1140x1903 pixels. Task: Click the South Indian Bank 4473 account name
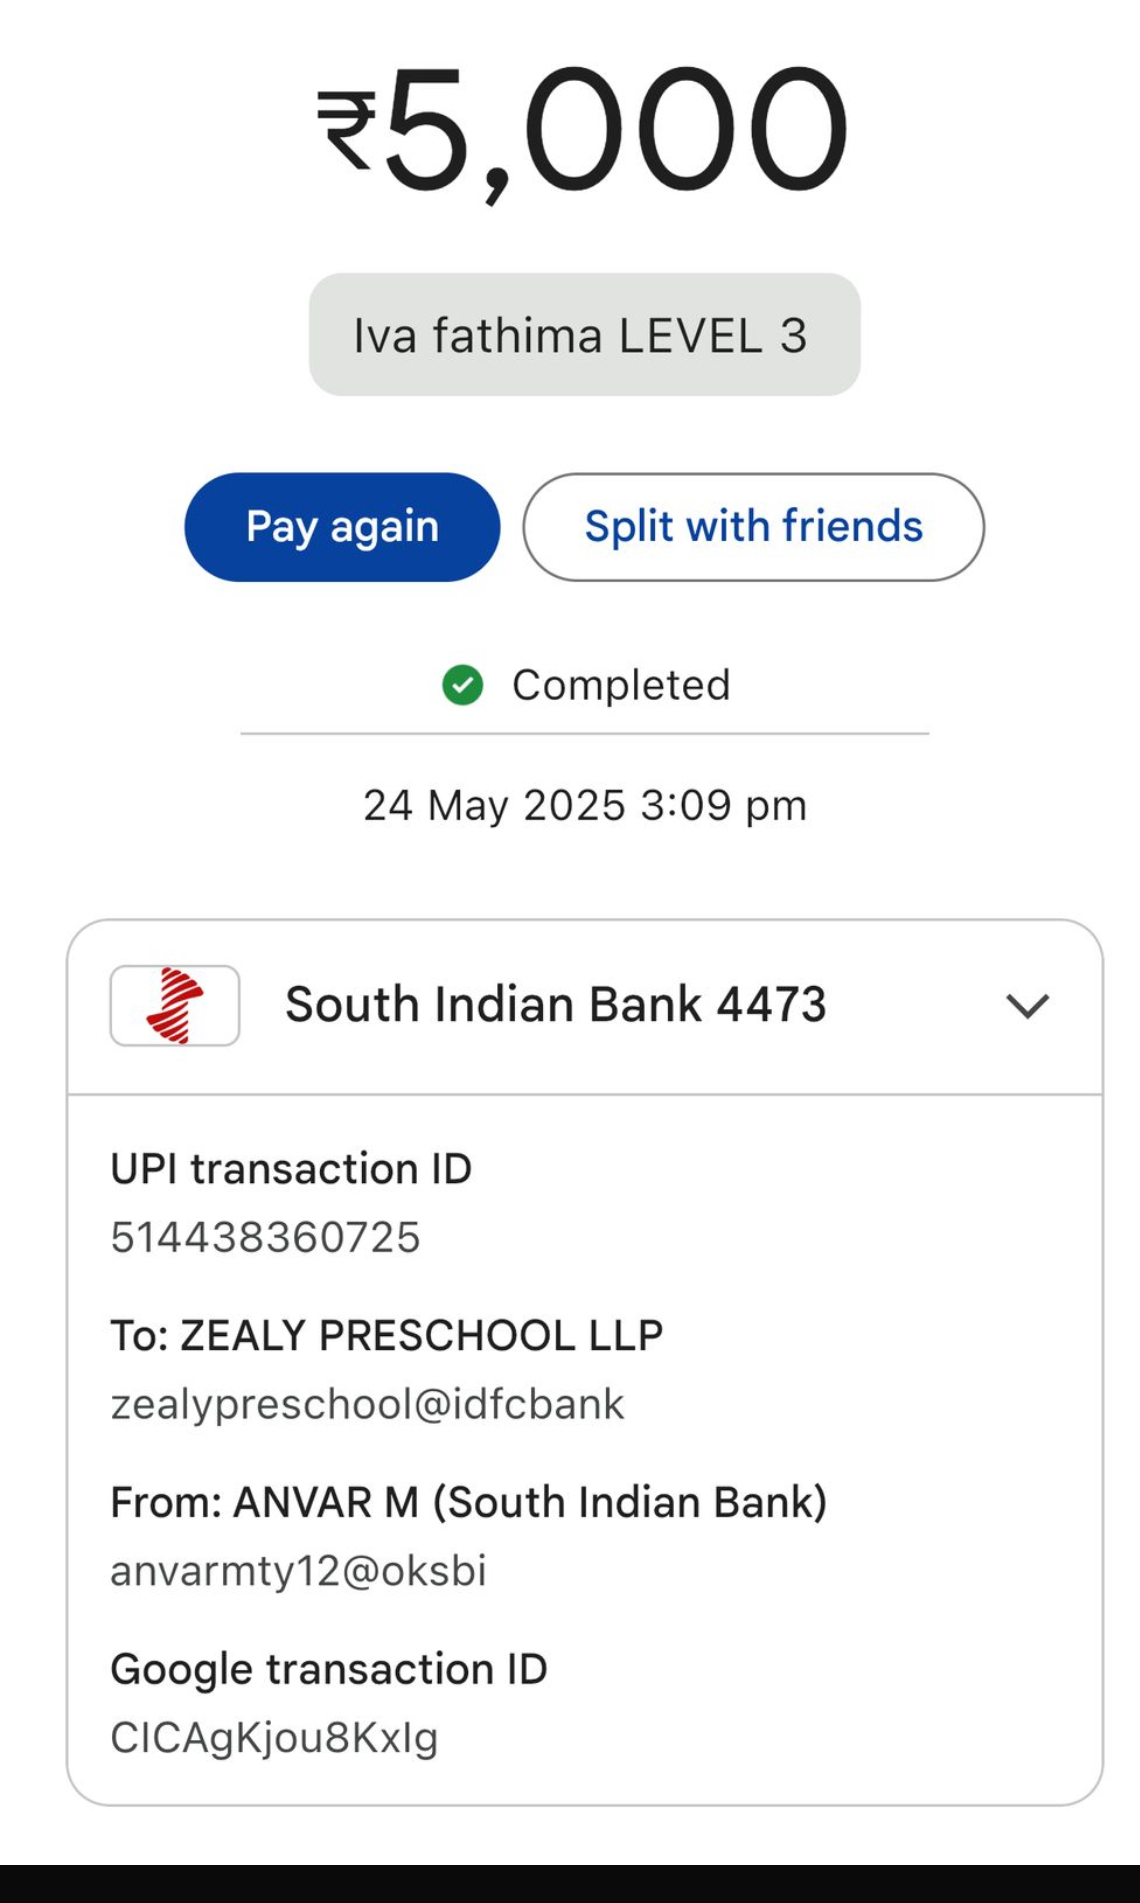tap(556, 1004)
